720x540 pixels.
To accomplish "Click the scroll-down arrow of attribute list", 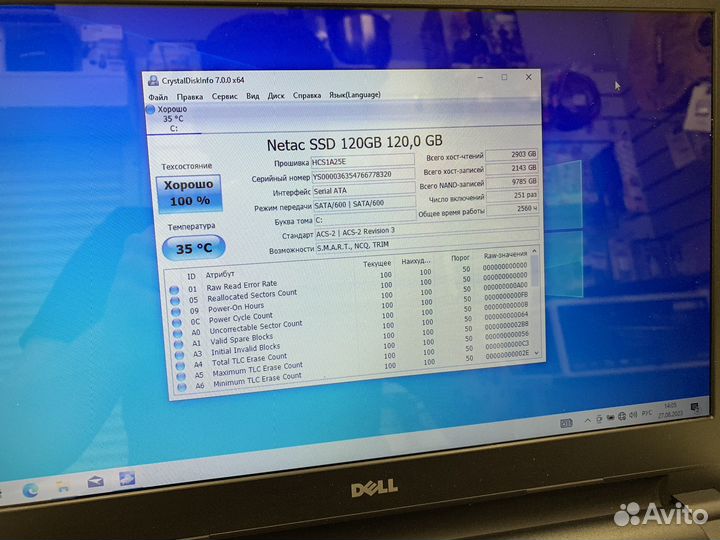I will tap(537, 353).
